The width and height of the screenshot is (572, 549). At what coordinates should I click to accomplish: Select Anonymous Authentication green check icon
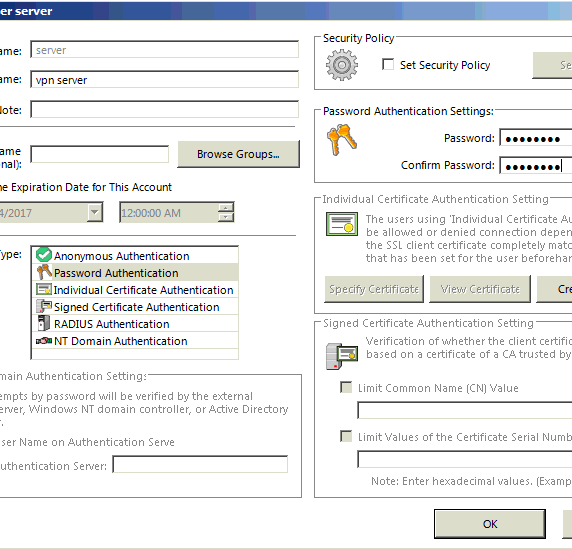(x=44, y=255)
